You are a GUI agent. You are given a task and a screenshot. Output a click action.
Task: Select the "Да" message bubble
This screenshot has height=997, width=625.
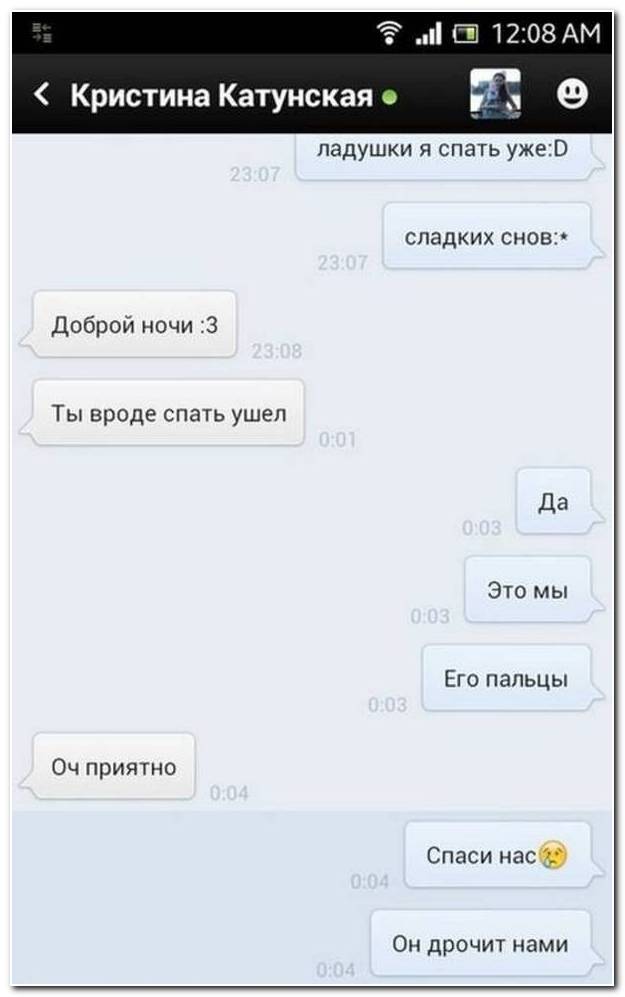(553, 502)
